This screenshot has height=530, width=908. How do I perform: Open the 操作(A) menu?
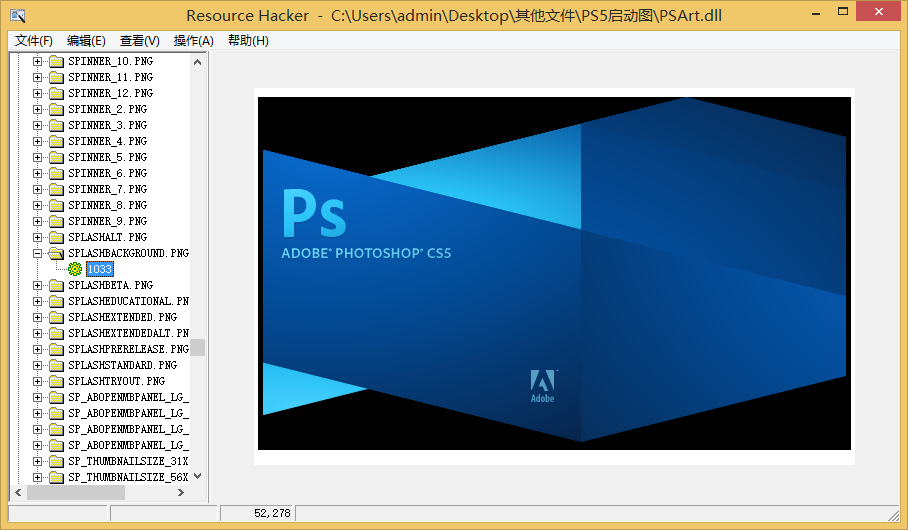[x=193, y=41]
